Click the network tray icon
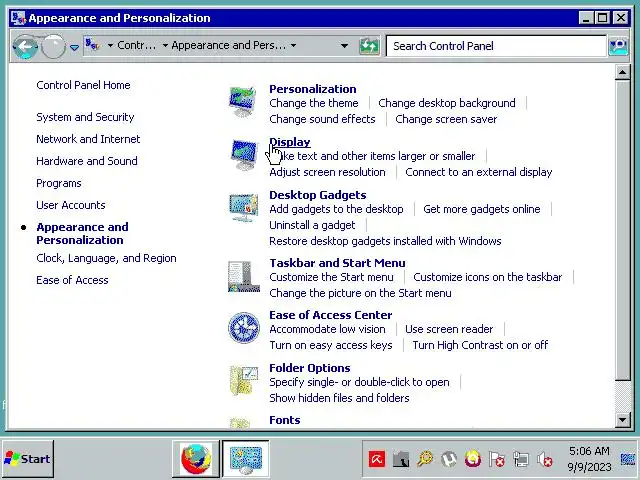The height and width of the screenshot is (480, 640). point(521,460)
